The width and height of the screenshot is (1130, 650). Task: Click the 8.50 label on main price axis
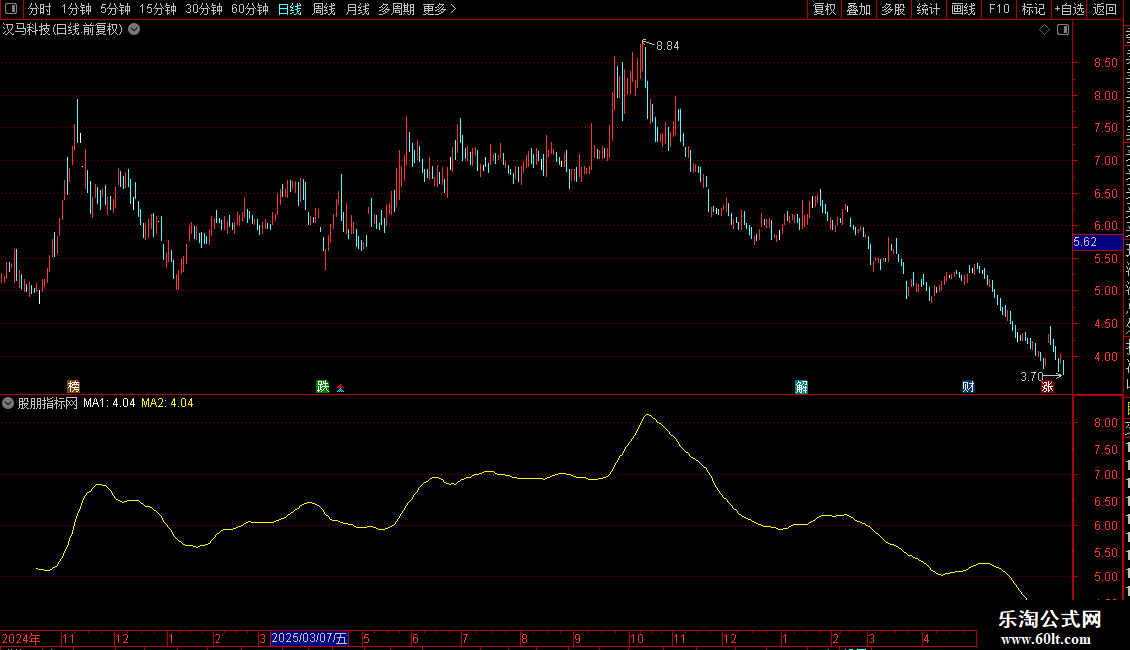tap(1105, 63)
